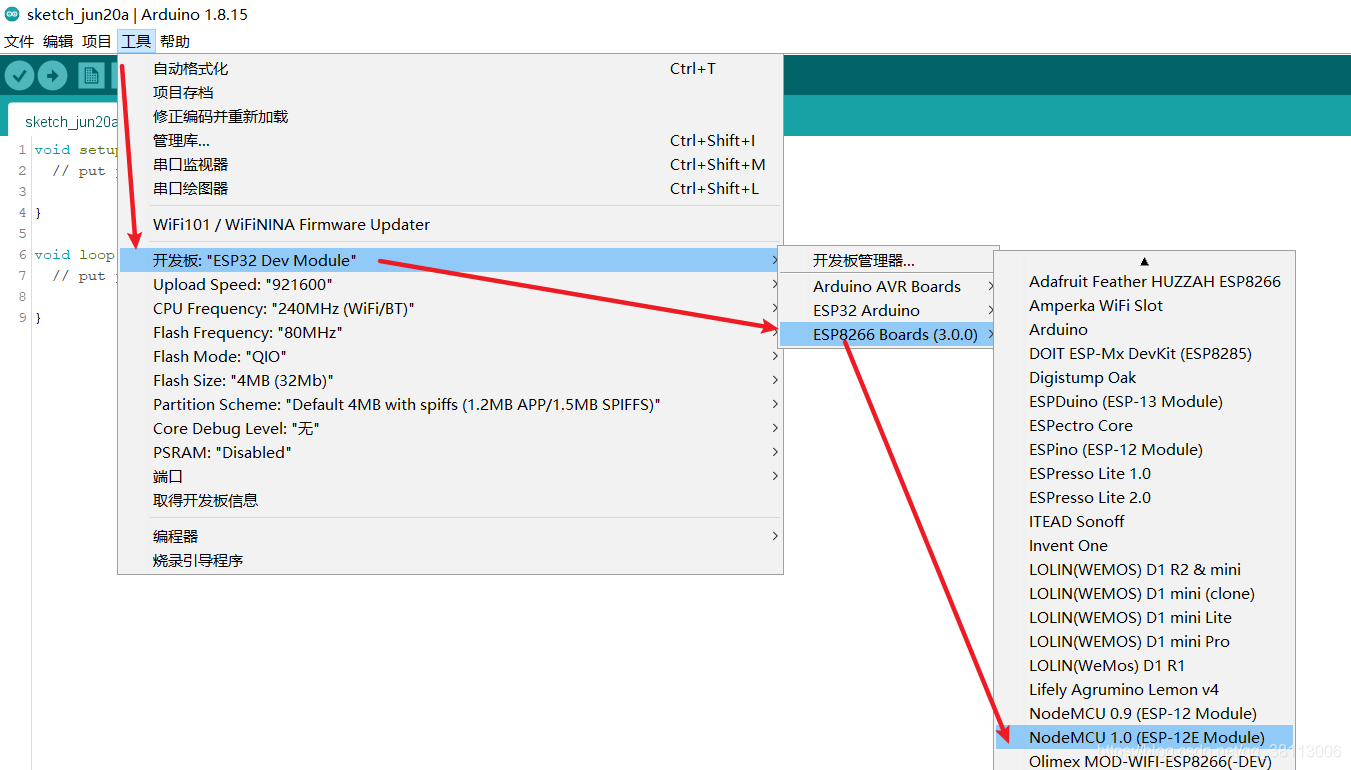The height and width of the screenshot is (770, 1351).
Task: Open the 文件 menu
Action: click(x=19, y=41)
